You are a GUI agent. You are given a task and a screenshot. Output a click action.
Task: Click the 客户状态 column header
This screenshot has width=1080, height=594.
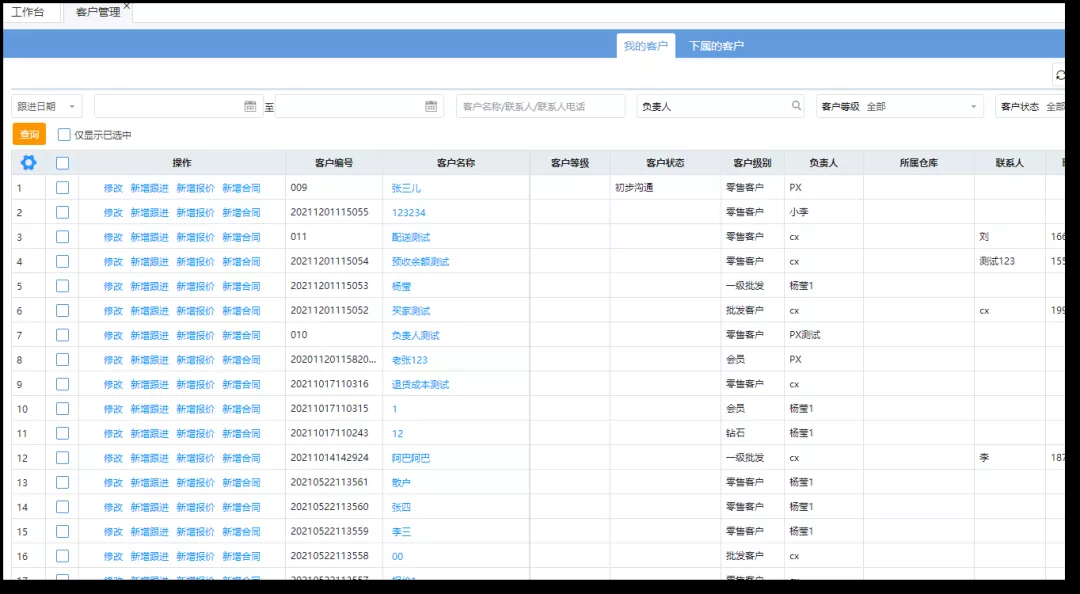click(x=665, y=163)
